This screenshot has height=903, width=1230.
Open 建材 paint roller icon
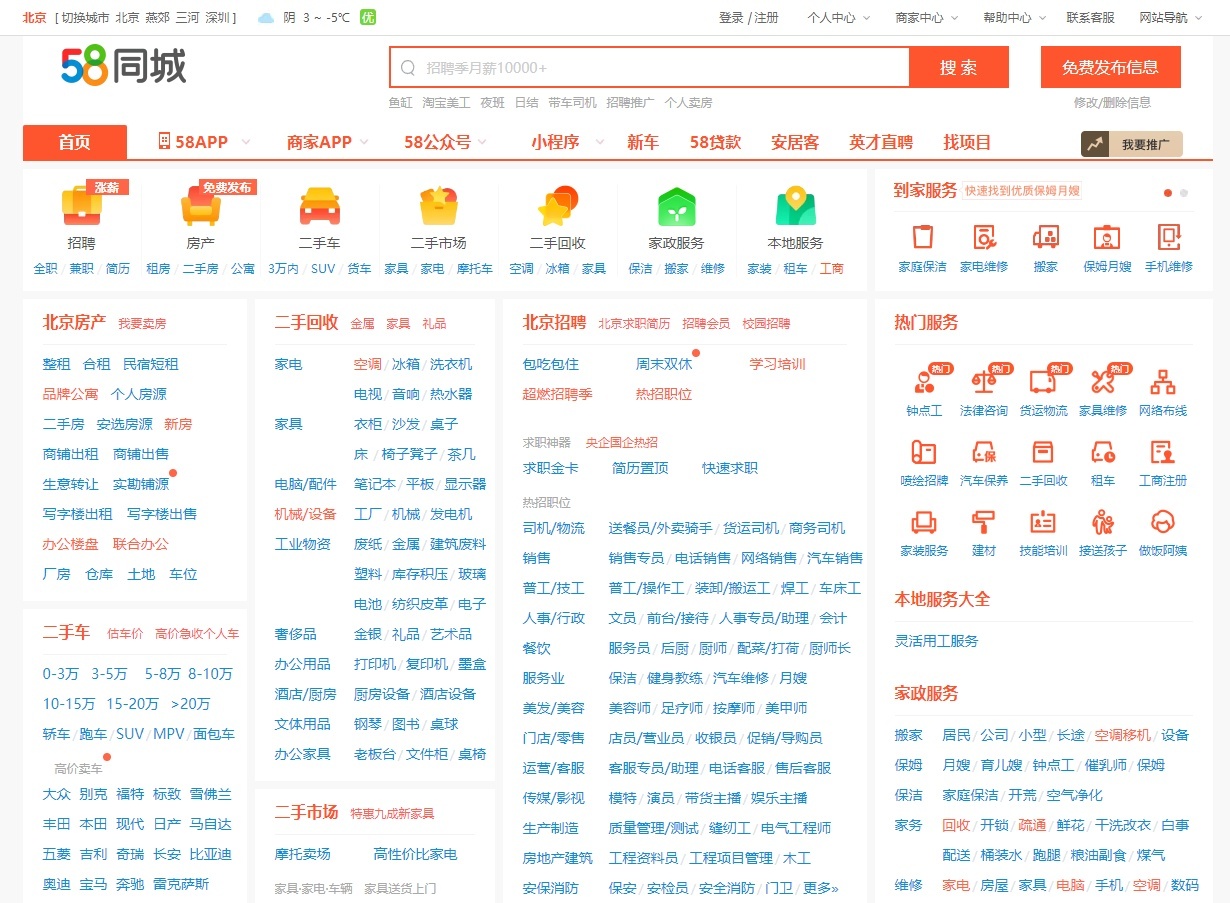[984, 522]
